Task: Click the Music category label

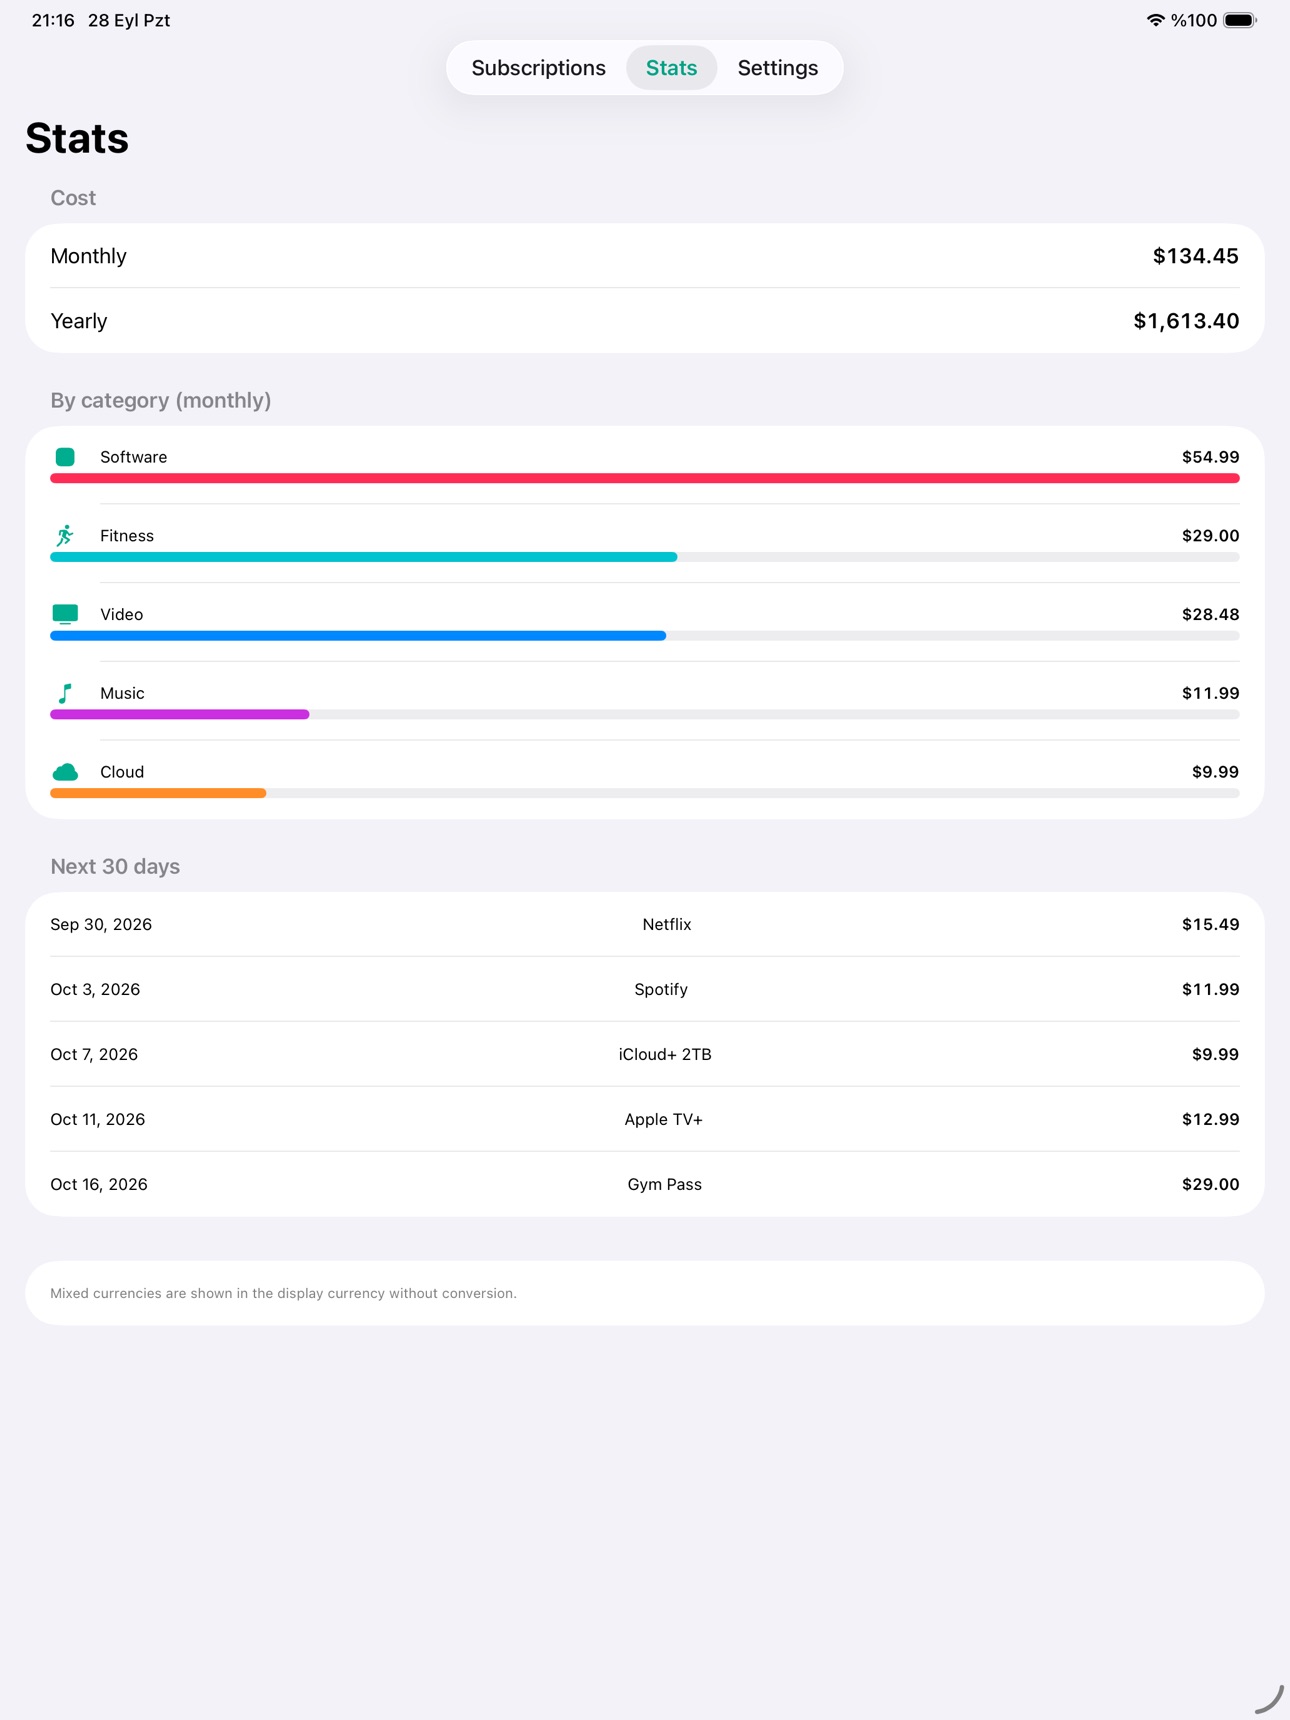Action: click(122, 693)
